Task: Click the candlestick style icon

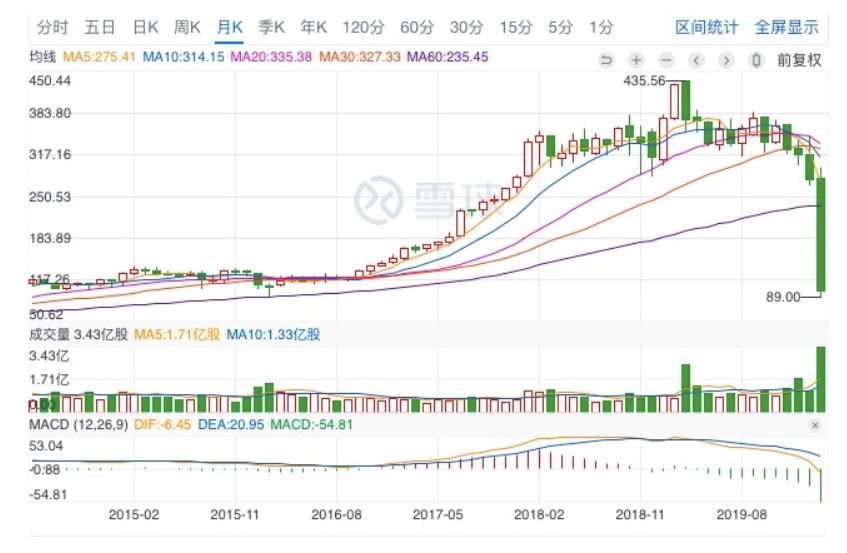Action: (x=756, y=60)
